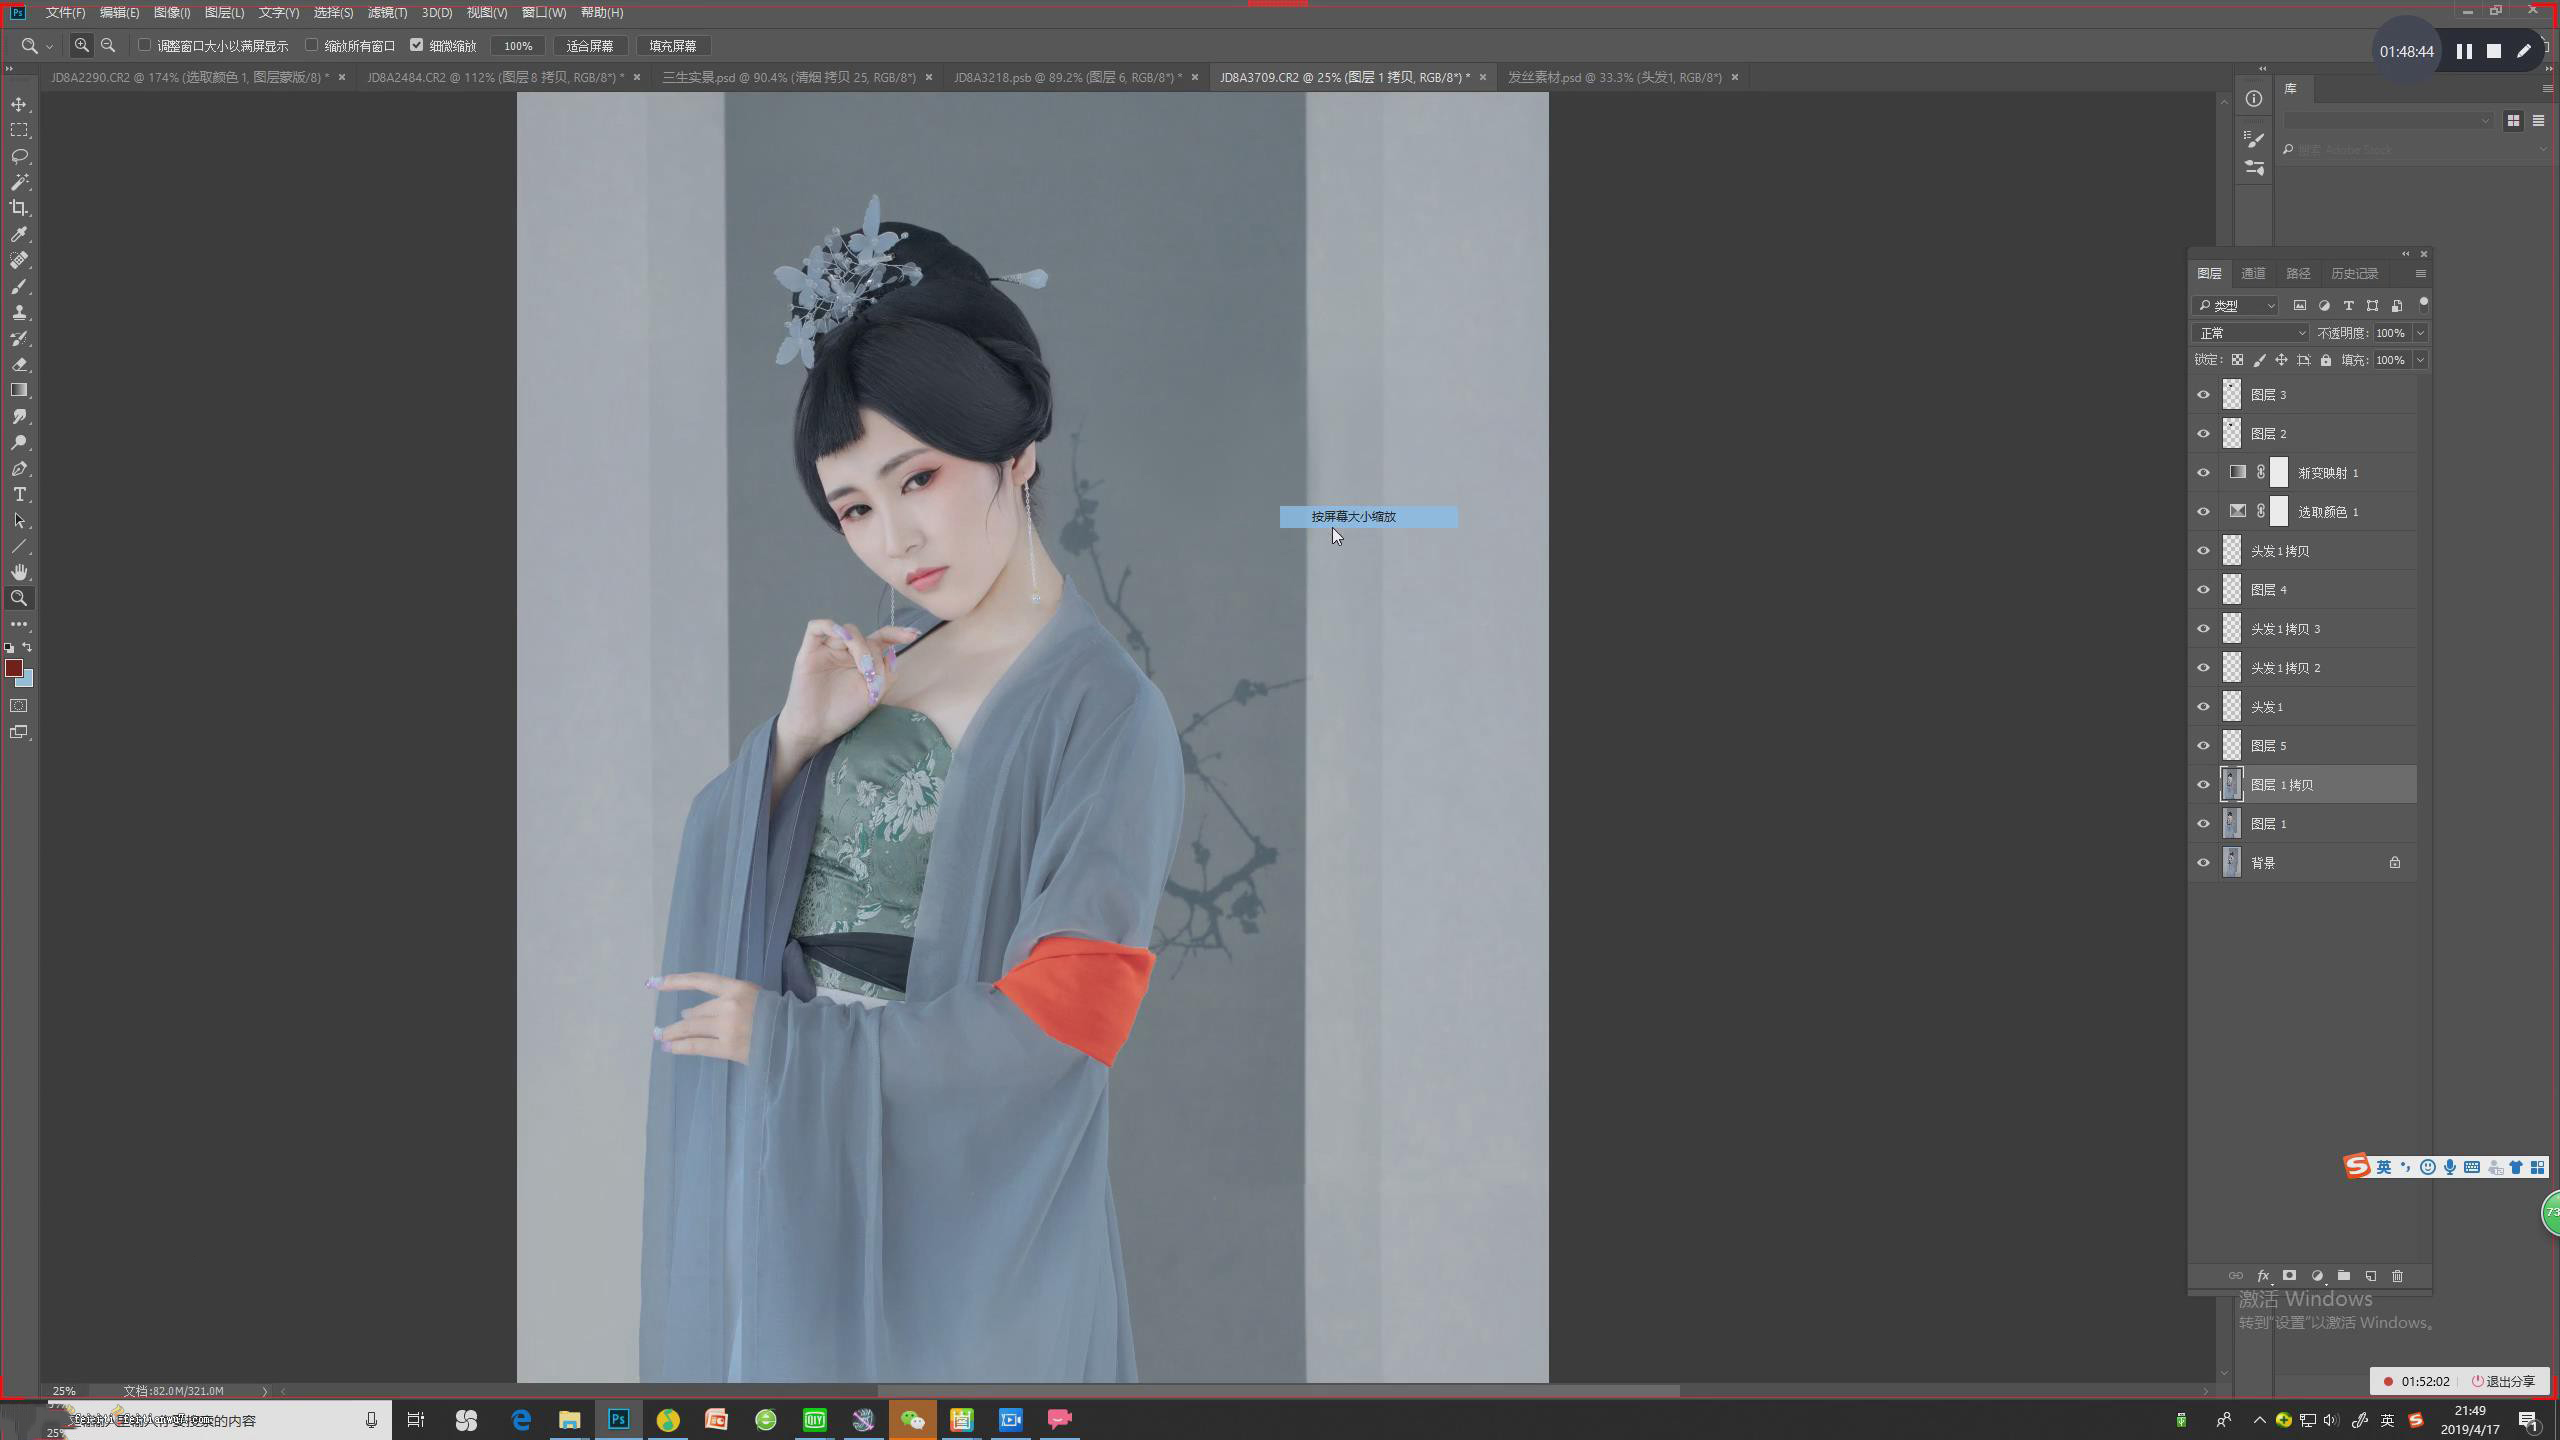This screenshot has height=1440, width=2560.
Task: Select the Healing Brush tool
Action: click(x=19, y=260)
